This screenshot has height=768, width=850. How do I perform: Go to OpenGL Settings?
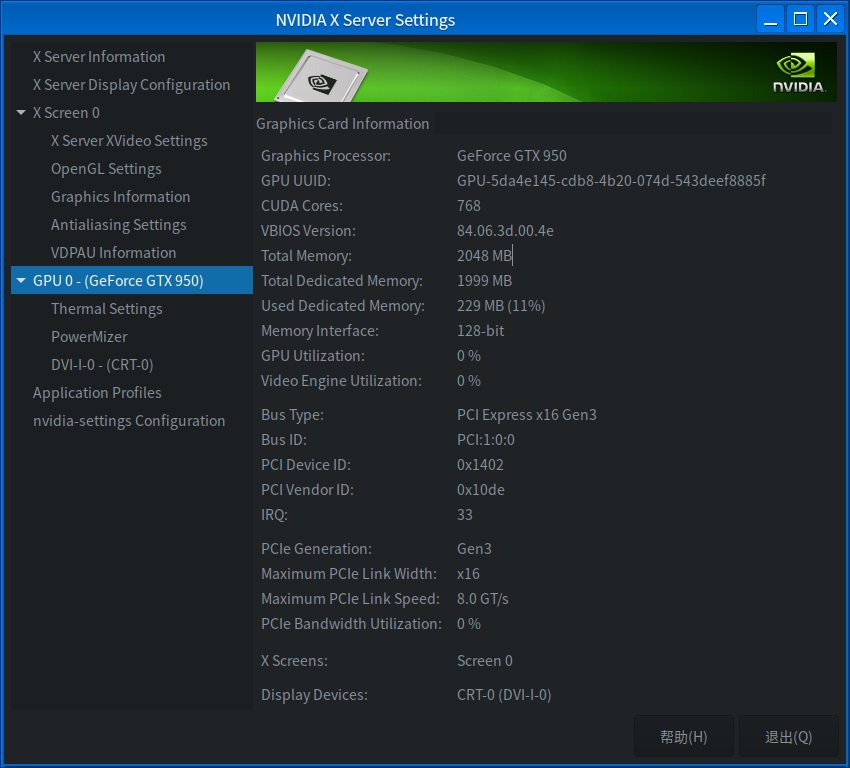click(106, 169)
